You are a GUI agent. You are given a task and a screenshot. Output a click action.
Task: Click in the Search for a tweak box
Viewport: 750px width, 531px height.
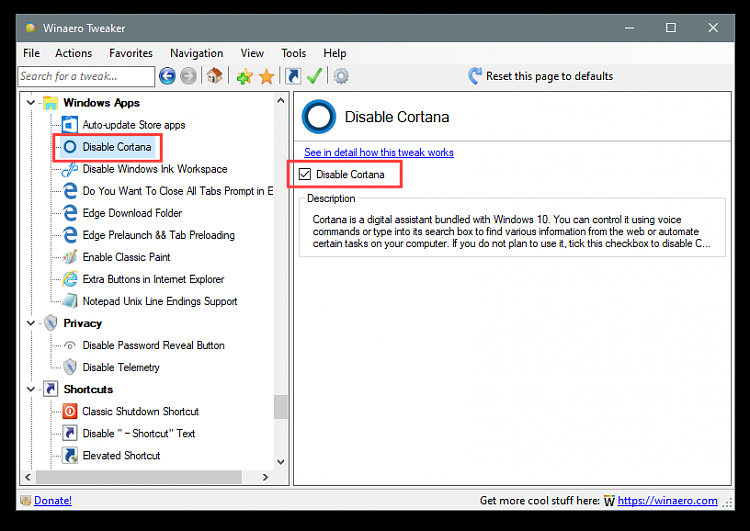click(x=87, y=77)
